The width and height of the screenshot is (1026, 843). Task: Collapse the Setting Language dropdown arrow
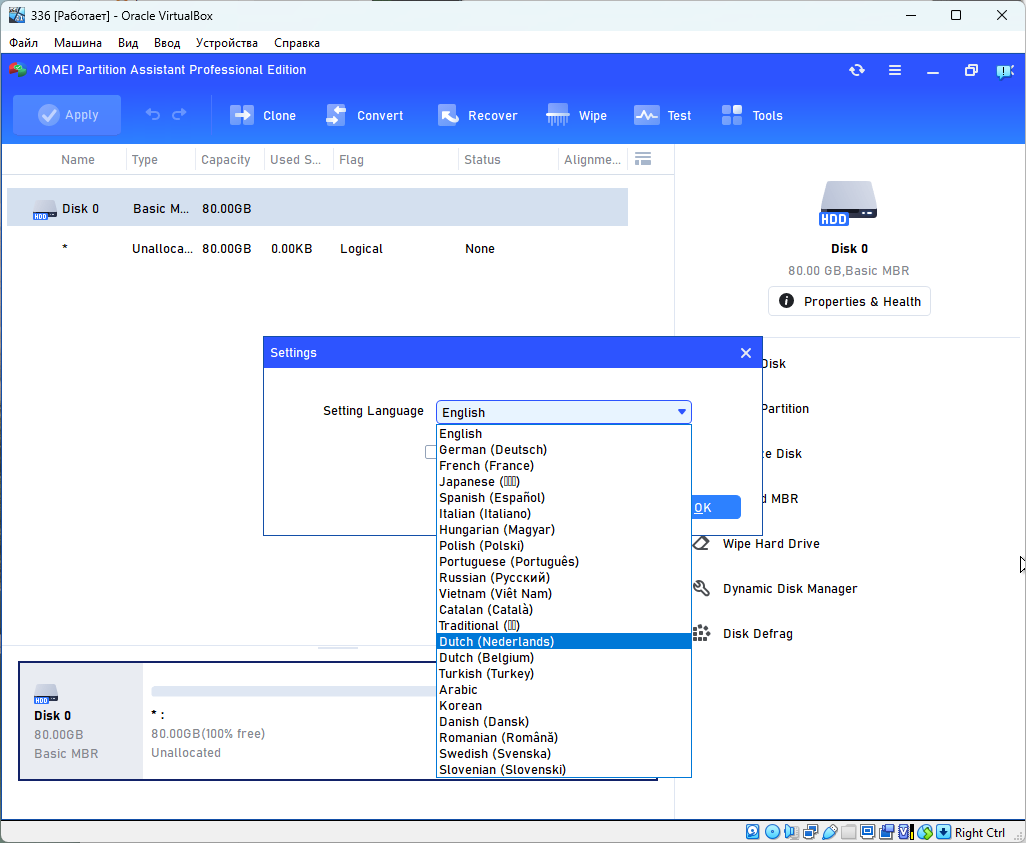[x=681, y=412]
